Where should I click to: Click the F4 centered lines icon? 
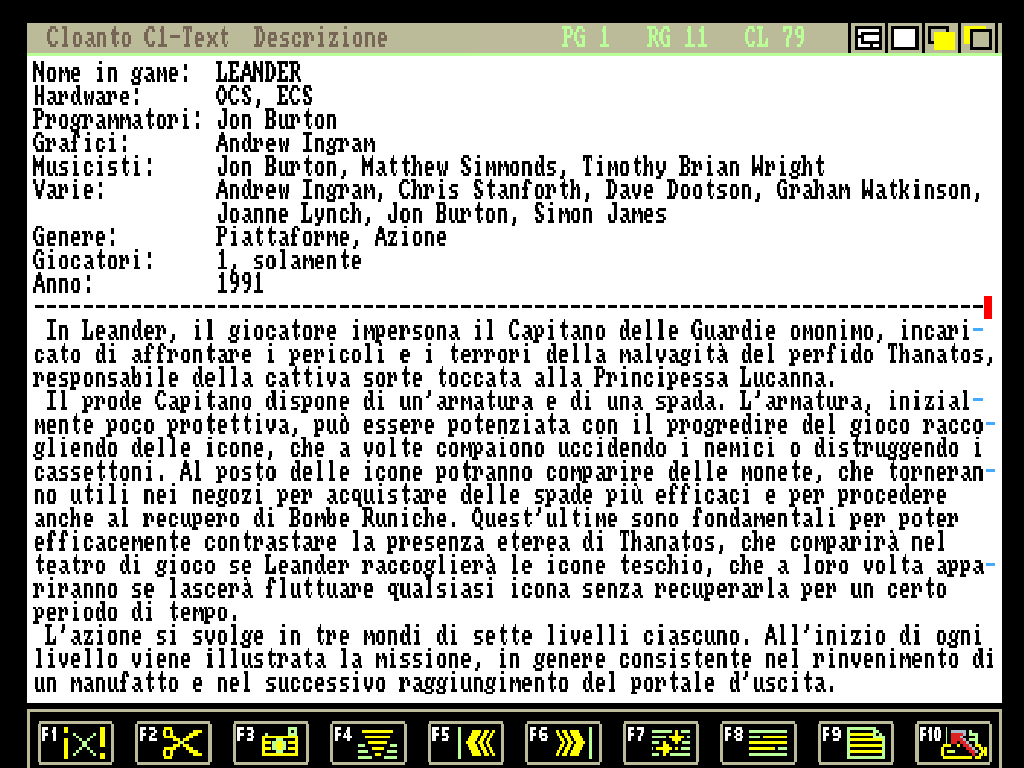(368, 743)
